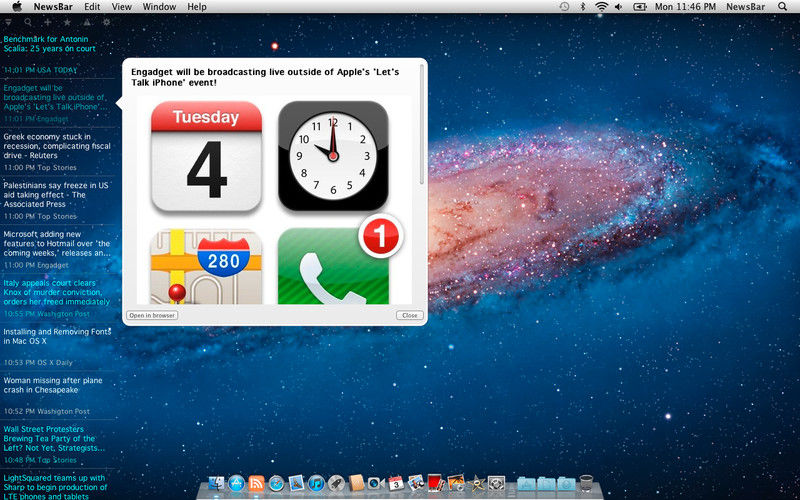Launch Photo Booth from the Dock

click(x=435, y=483)
